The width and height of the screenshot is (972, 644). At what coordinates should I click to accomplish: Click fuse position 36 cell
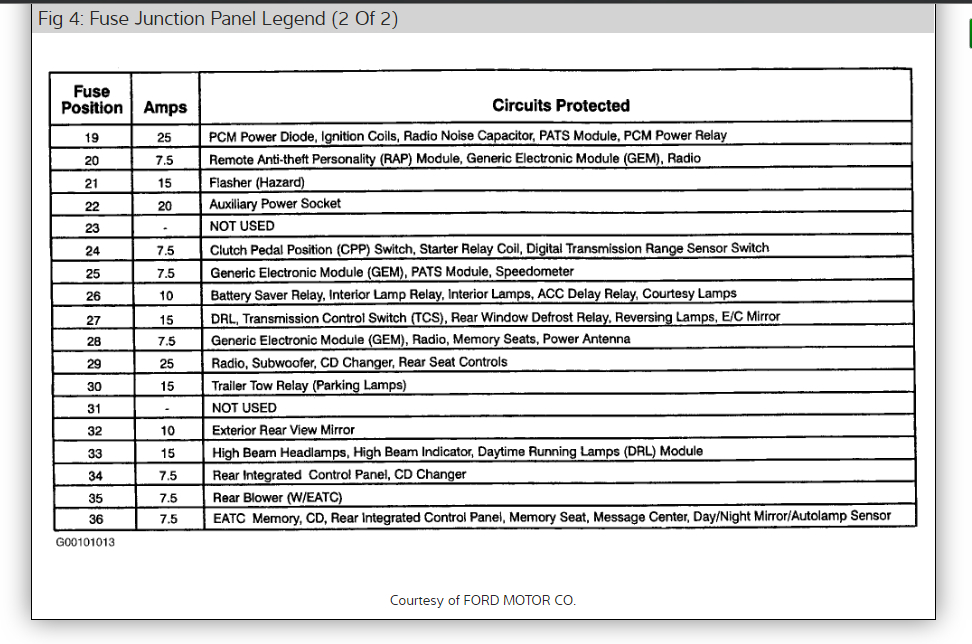(95, 519)
